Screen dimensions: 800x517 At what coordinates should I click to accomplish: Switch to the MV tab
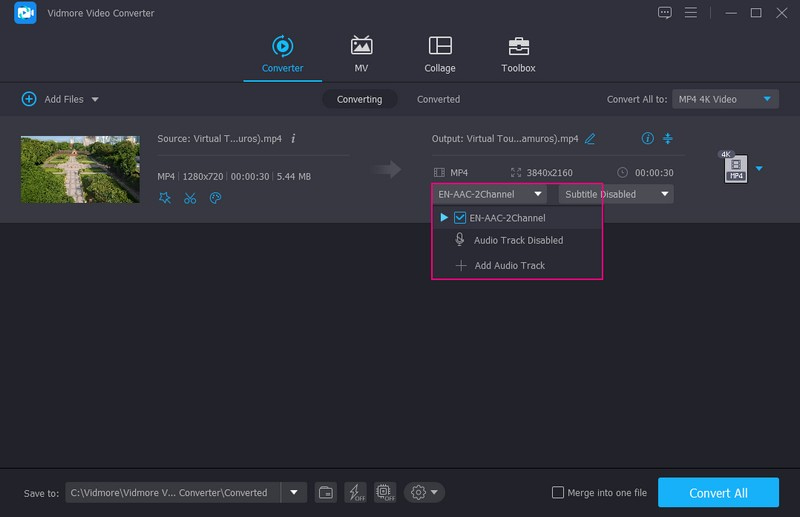361,55
